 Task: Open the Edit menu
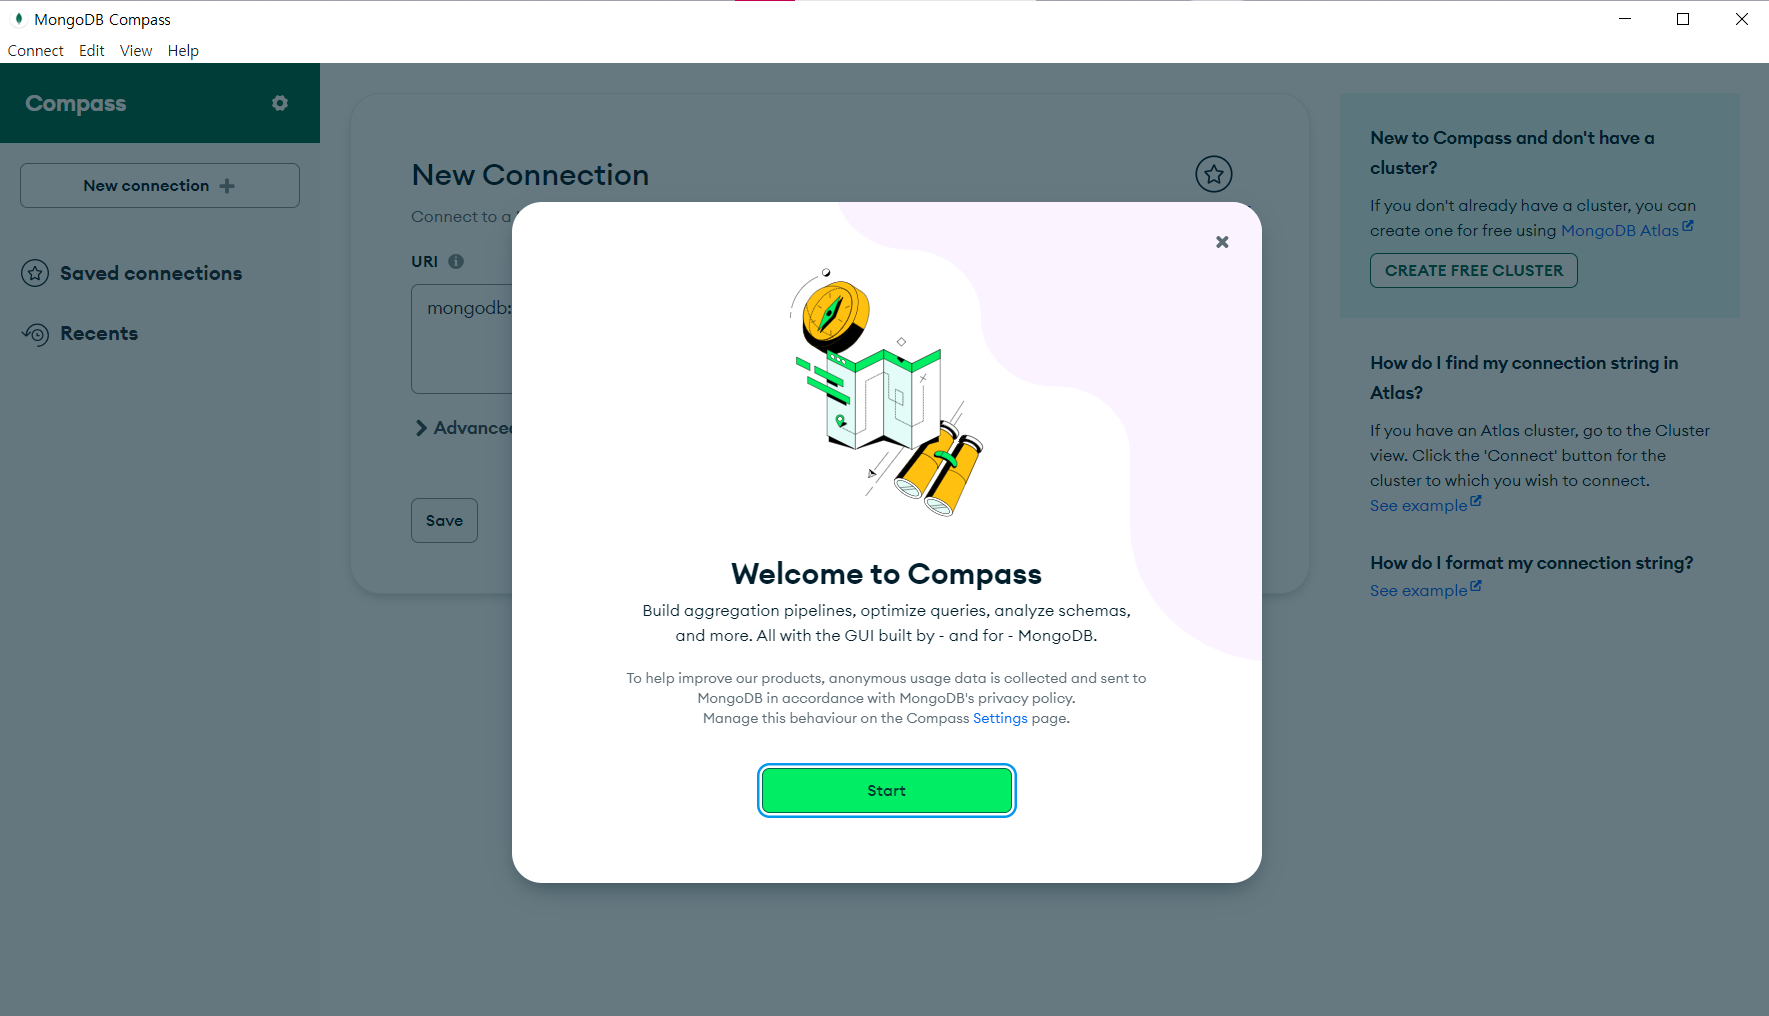coord(92,51)
